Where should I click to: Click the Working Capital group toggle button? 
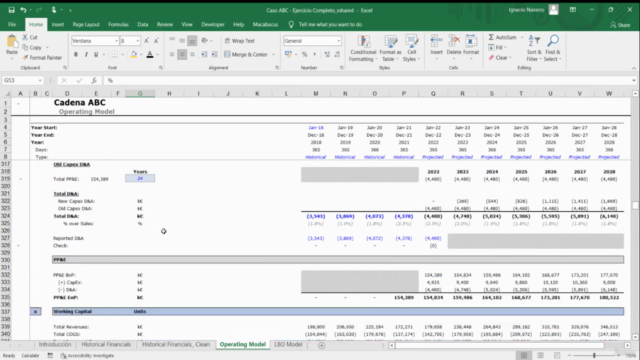36,311
